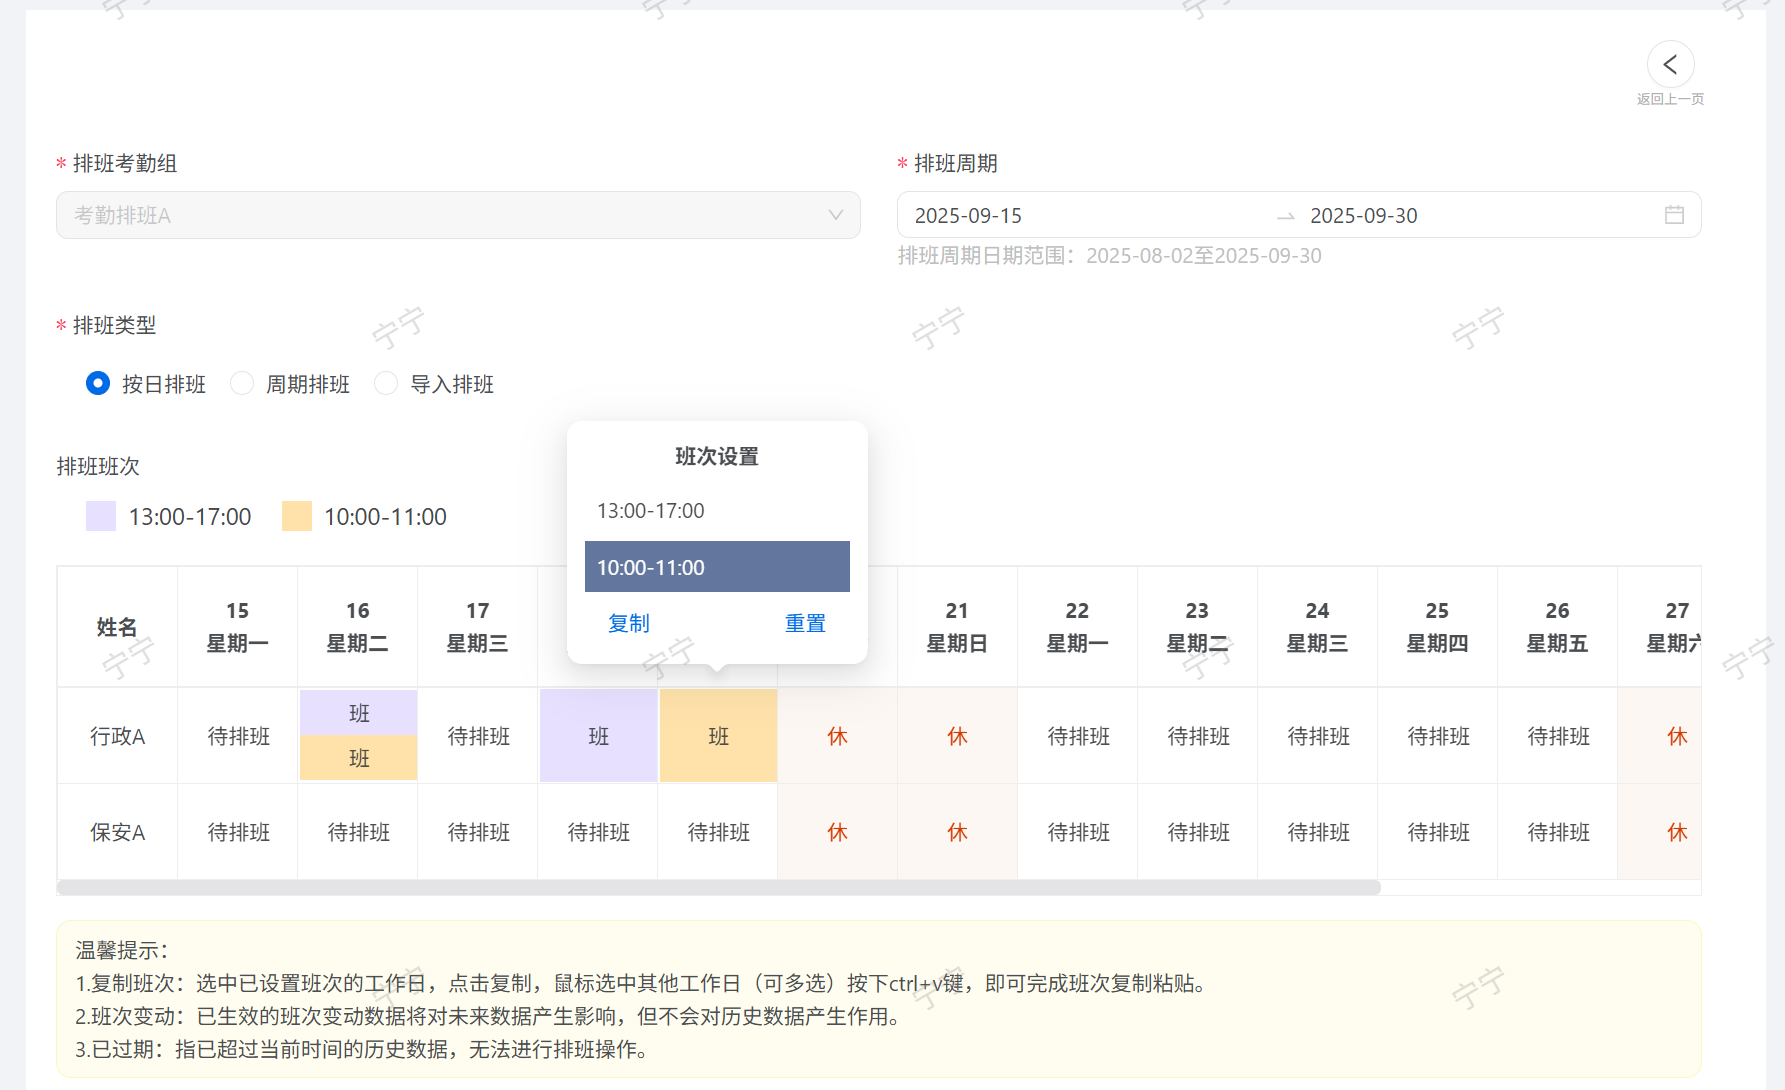The width and height of the screenshot is (1785, 1090).
Task: Click 行政A's purple 班 cell on Tuesday 16
Action: coord(359,713)
